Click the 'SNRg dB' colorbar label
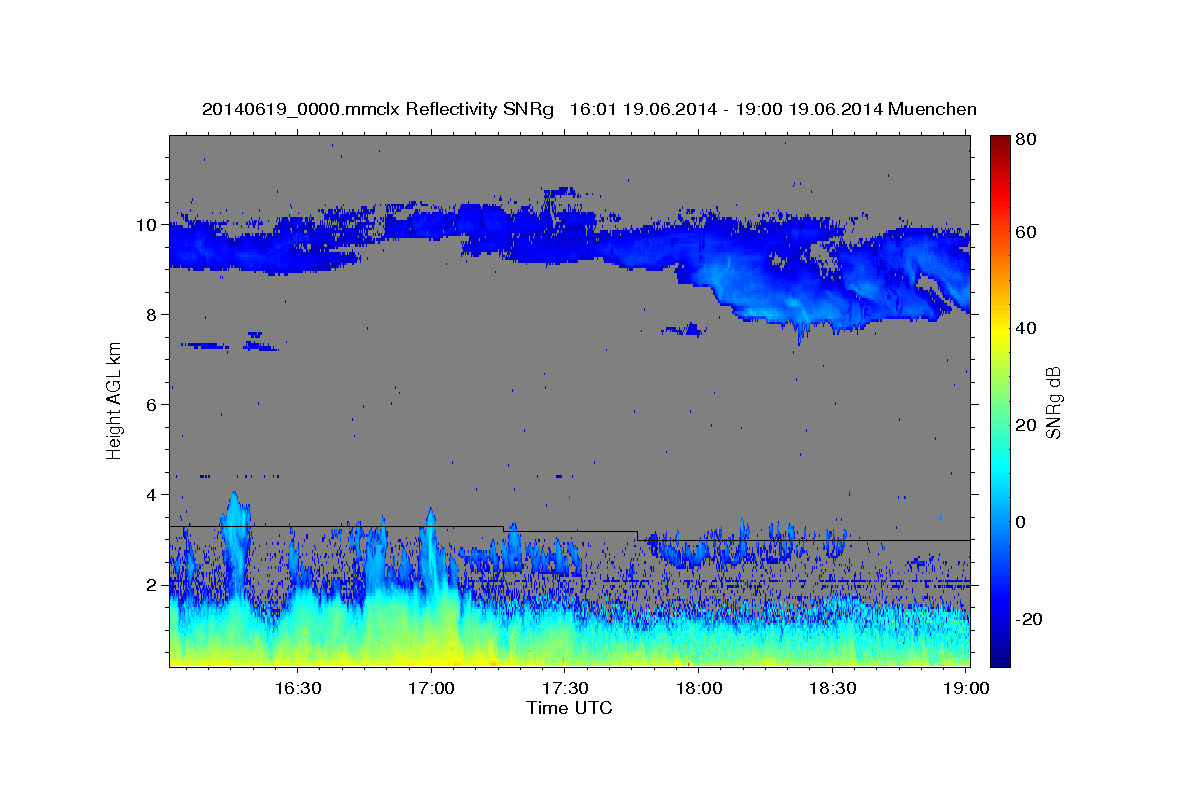Screen dimensions: 1200x800 (x=1052, y=403)
